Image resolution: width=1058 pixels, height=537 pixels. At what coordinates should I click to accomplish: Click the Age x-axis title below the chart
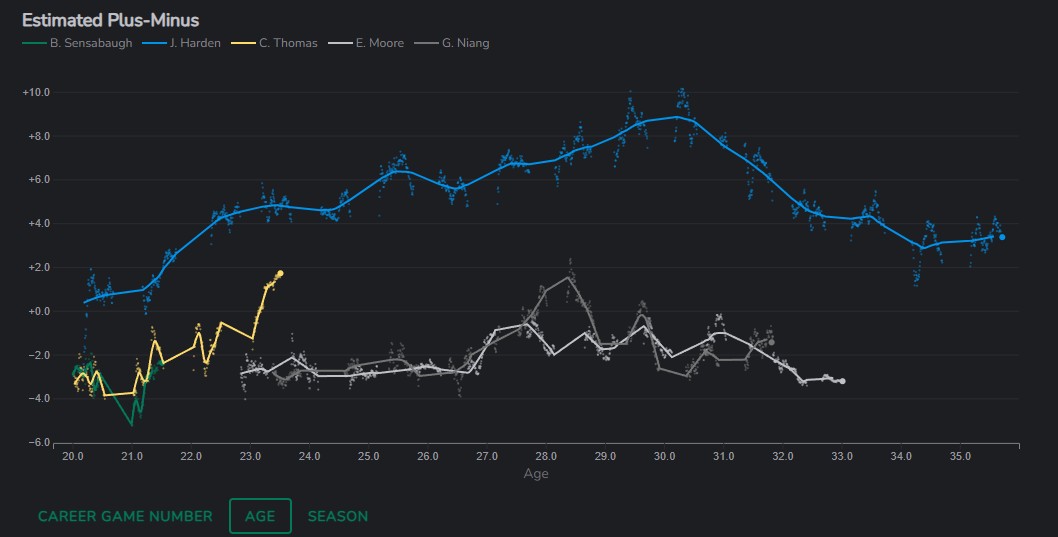536,474
